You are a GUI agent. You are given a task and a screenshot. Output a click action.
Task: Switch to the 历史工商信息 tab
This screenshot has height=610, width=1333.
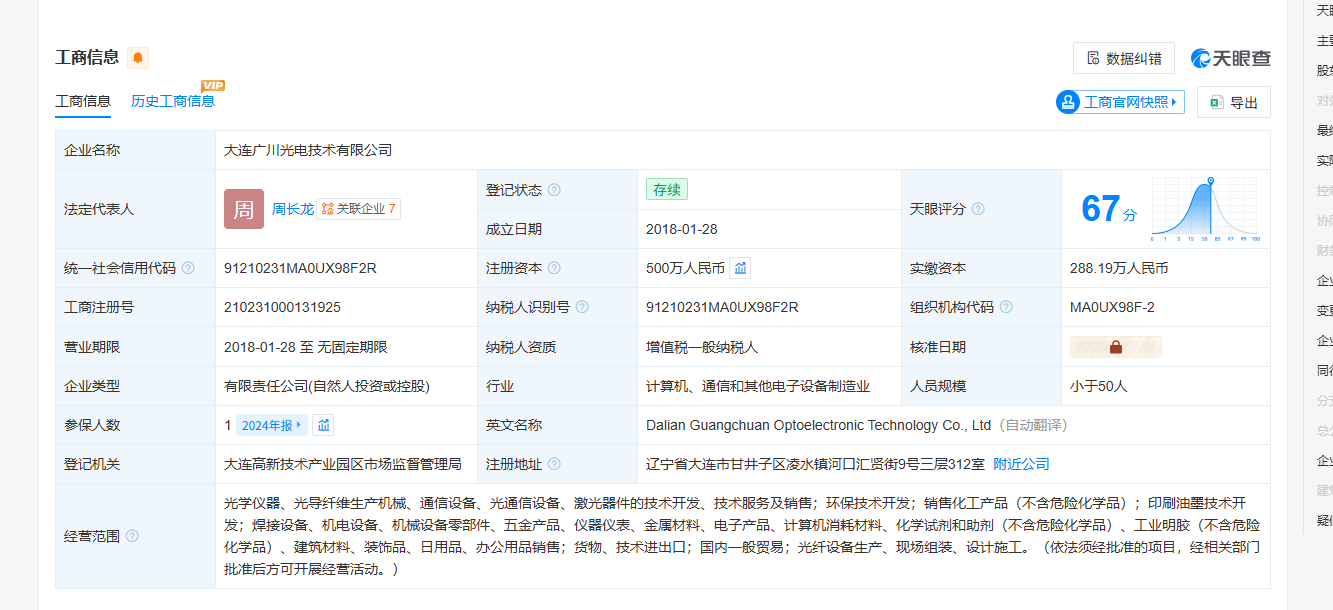[173, 101]
